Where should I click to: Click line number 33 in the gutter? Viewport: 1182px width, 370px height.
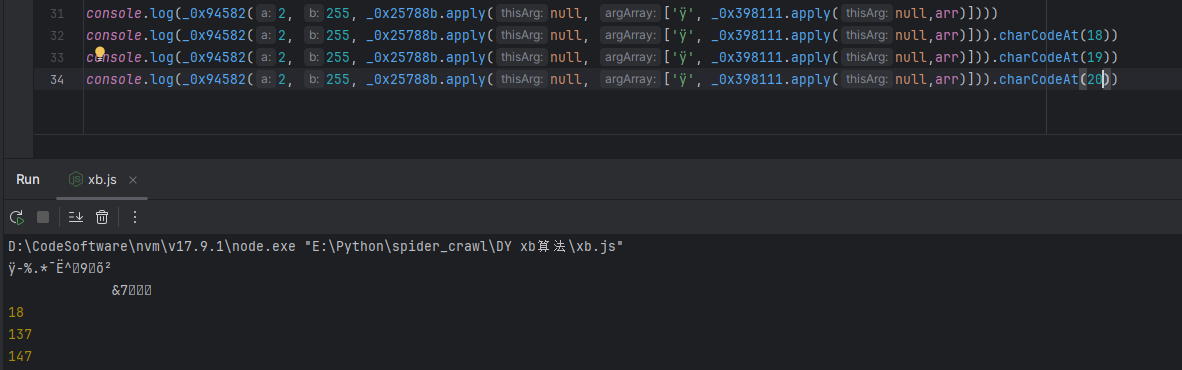pos(57,57)
